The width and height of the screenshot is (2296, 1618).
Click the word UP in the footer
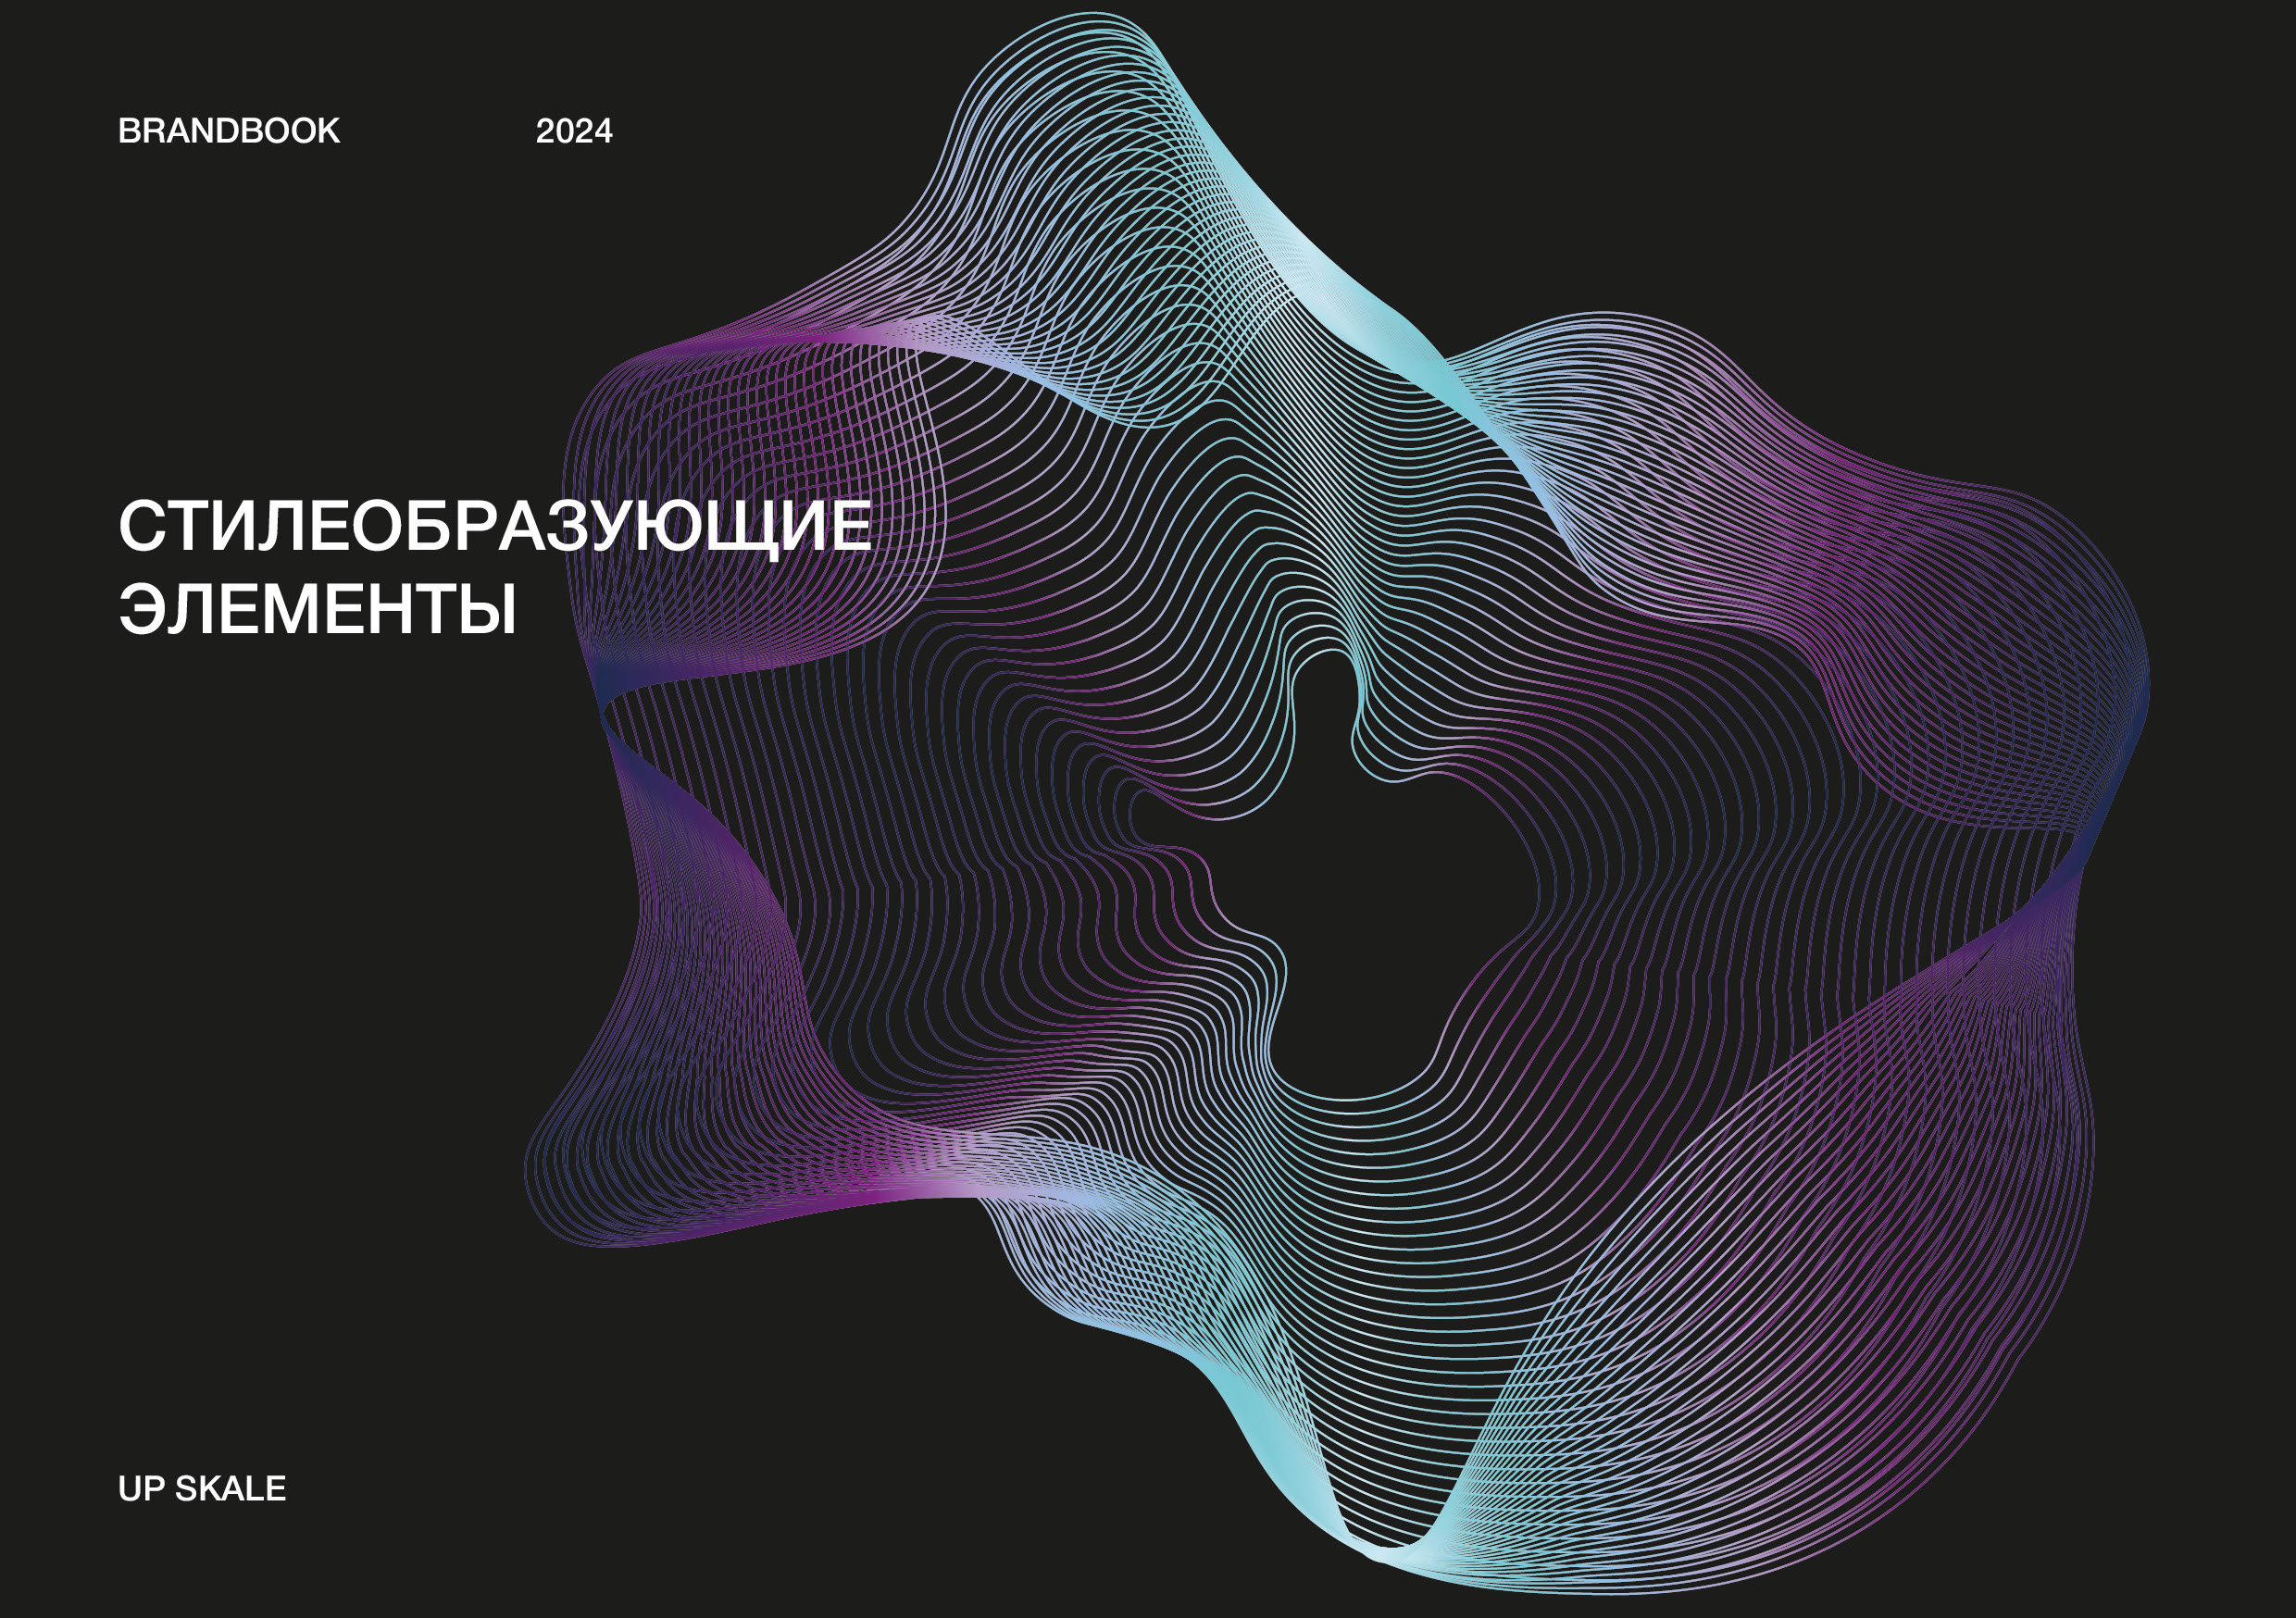coord(140,1488)
